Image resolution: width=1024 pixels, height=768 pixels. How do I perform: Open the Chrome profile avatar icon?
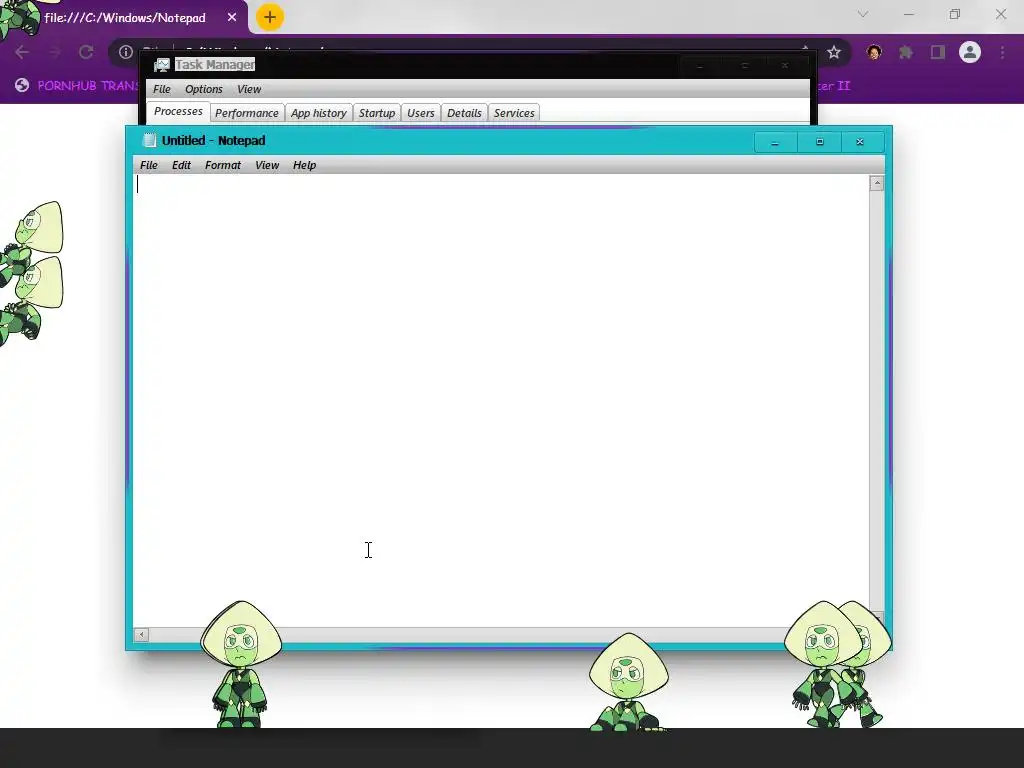pyautogui.click(x=970, y=52)
